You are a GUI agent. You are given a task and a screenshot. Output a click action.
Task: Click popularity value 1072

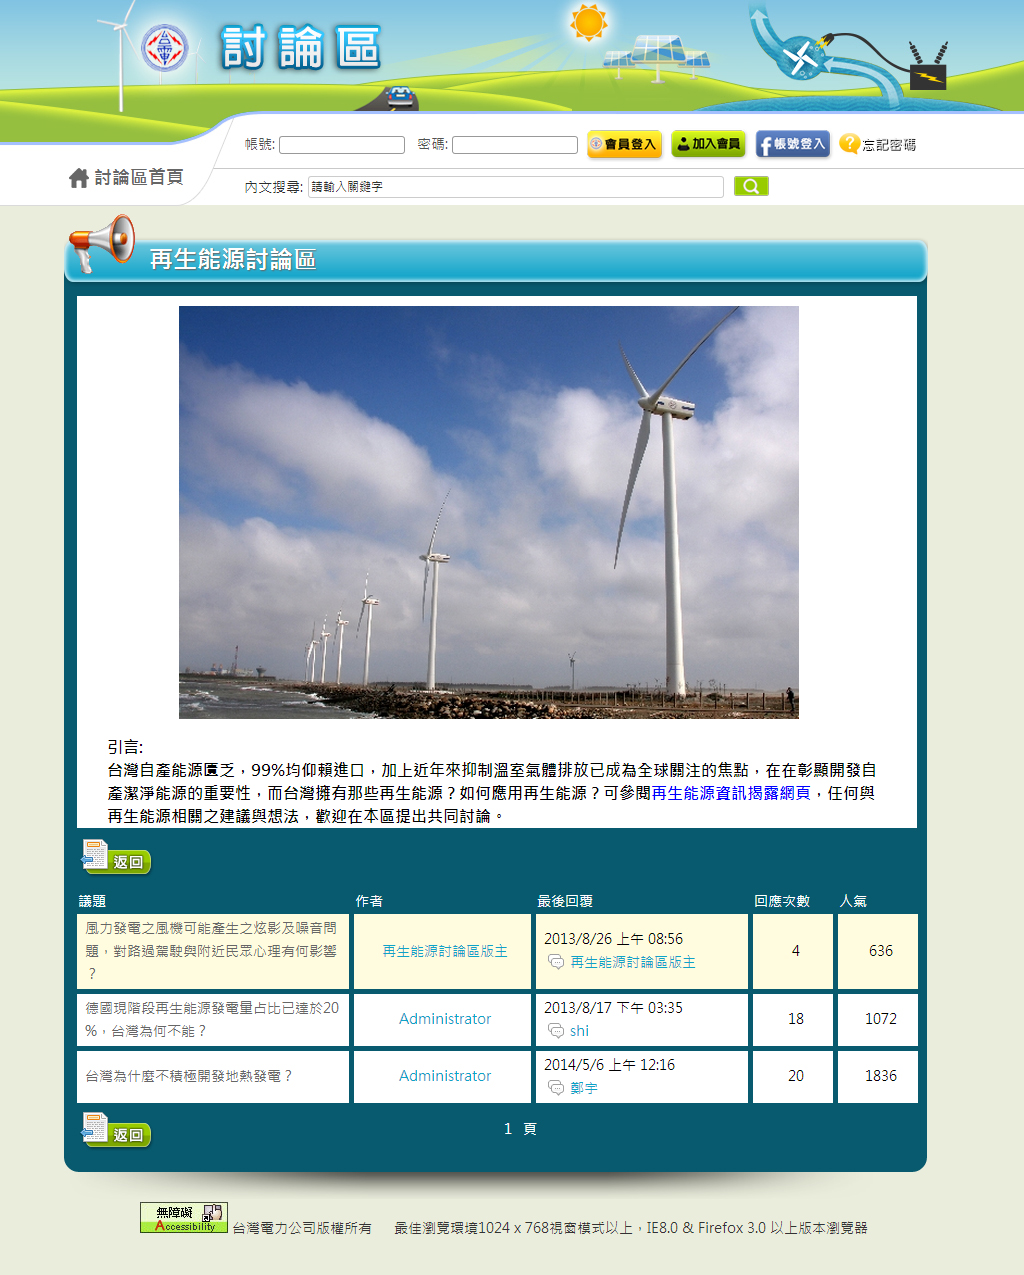coord(881,1019)
